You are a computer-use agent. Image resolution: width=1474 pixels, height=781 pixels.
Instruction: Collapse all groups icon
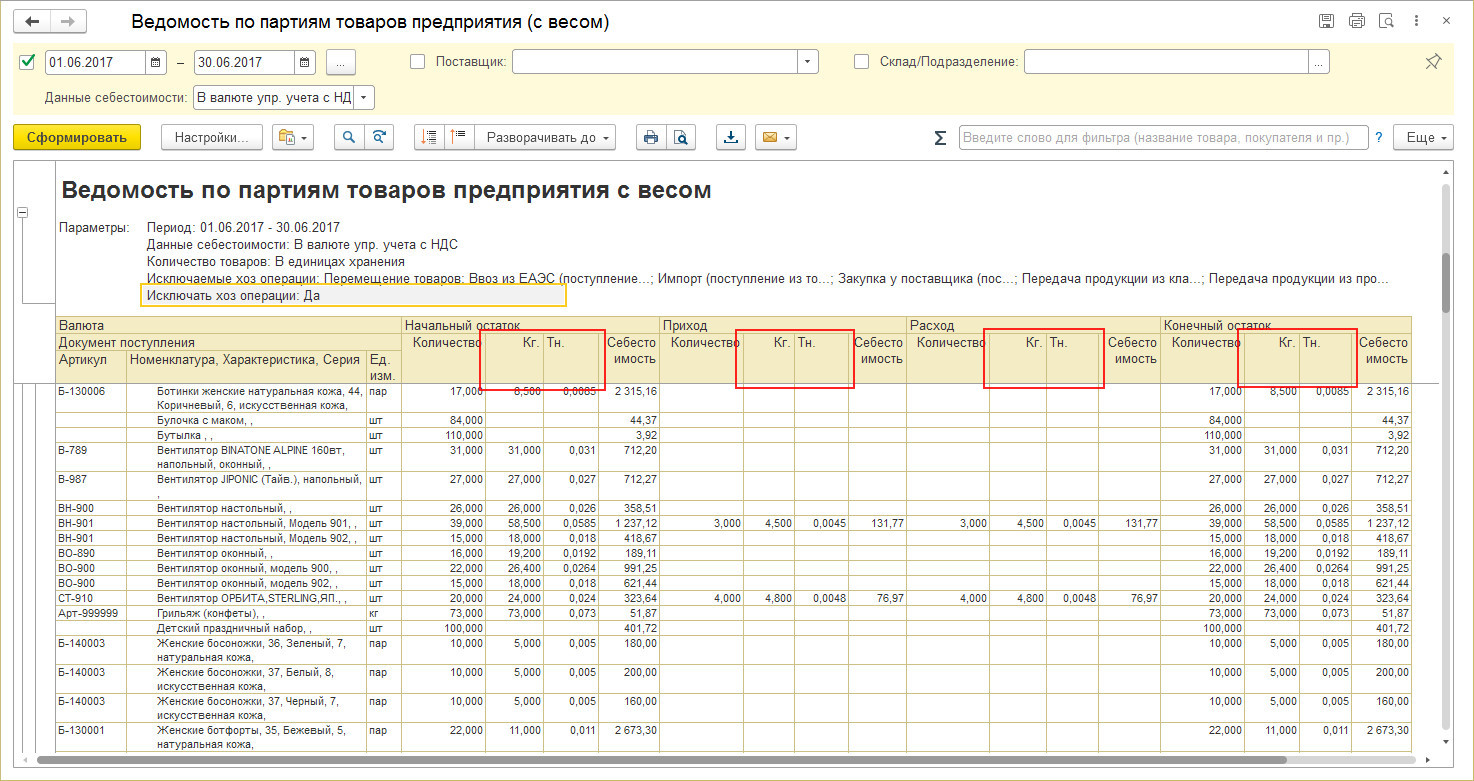coord(430,138)
